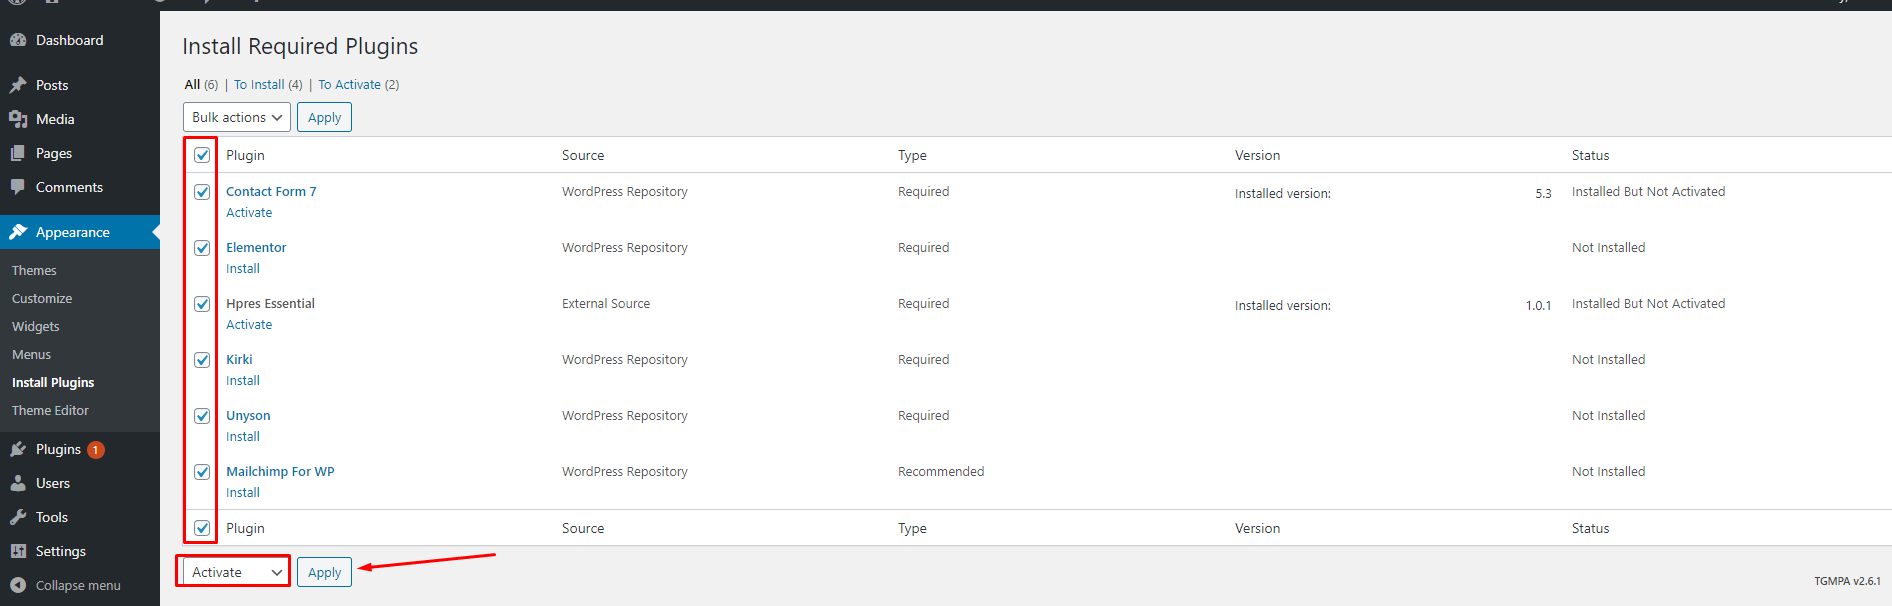Click the Plugins plug icon

18,449
